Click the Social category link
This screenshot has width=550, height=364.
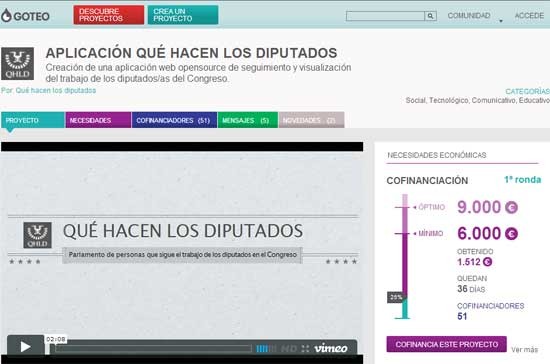coord(416,100)
